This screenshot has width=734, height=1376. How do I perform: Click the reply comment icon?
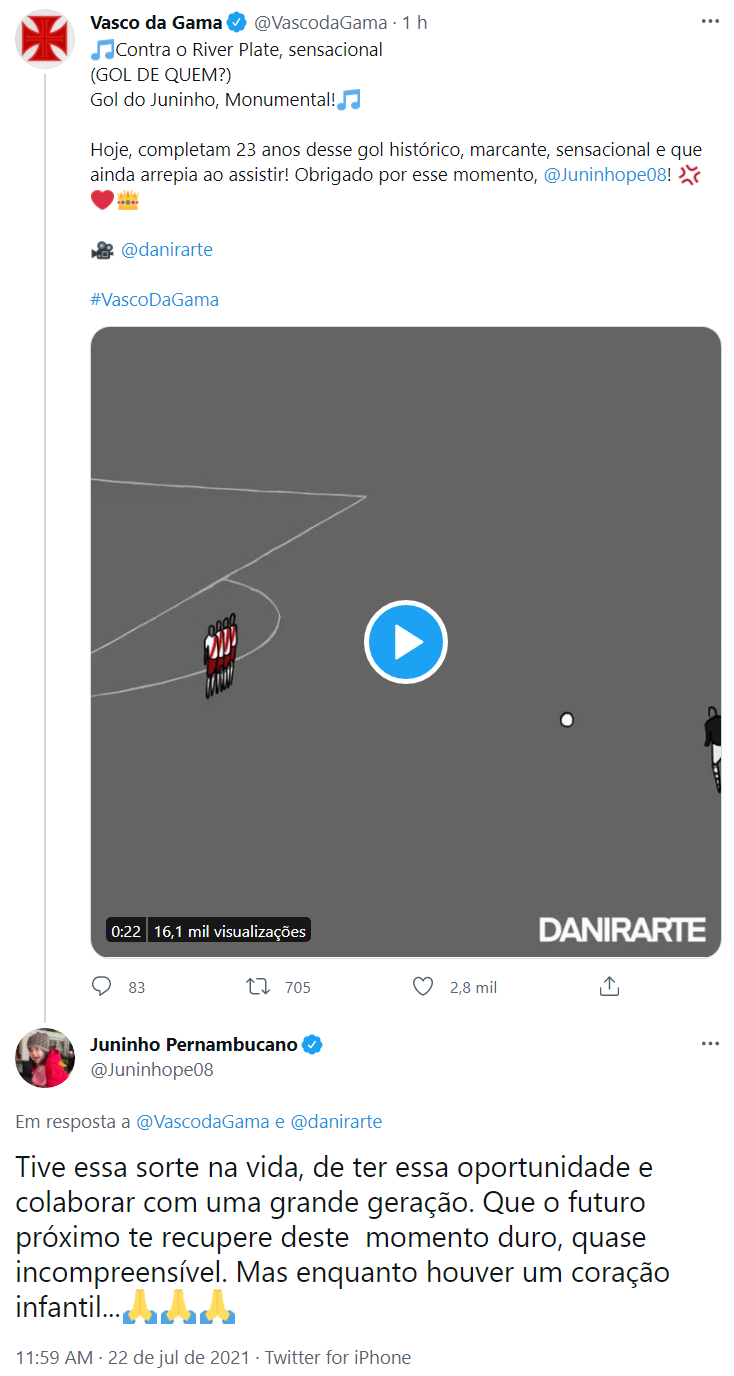[x=102, y=987]
